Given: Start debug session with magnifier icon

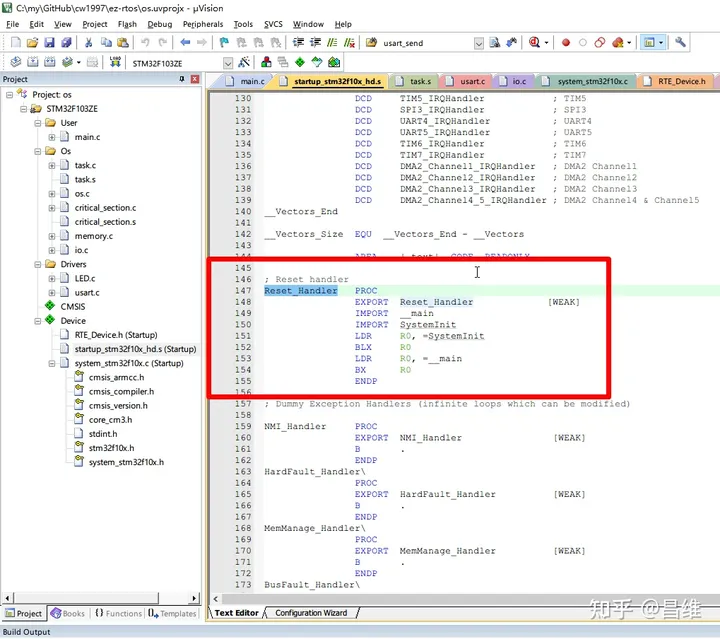Looking at the screenshot, I should [x=534, y=43].
